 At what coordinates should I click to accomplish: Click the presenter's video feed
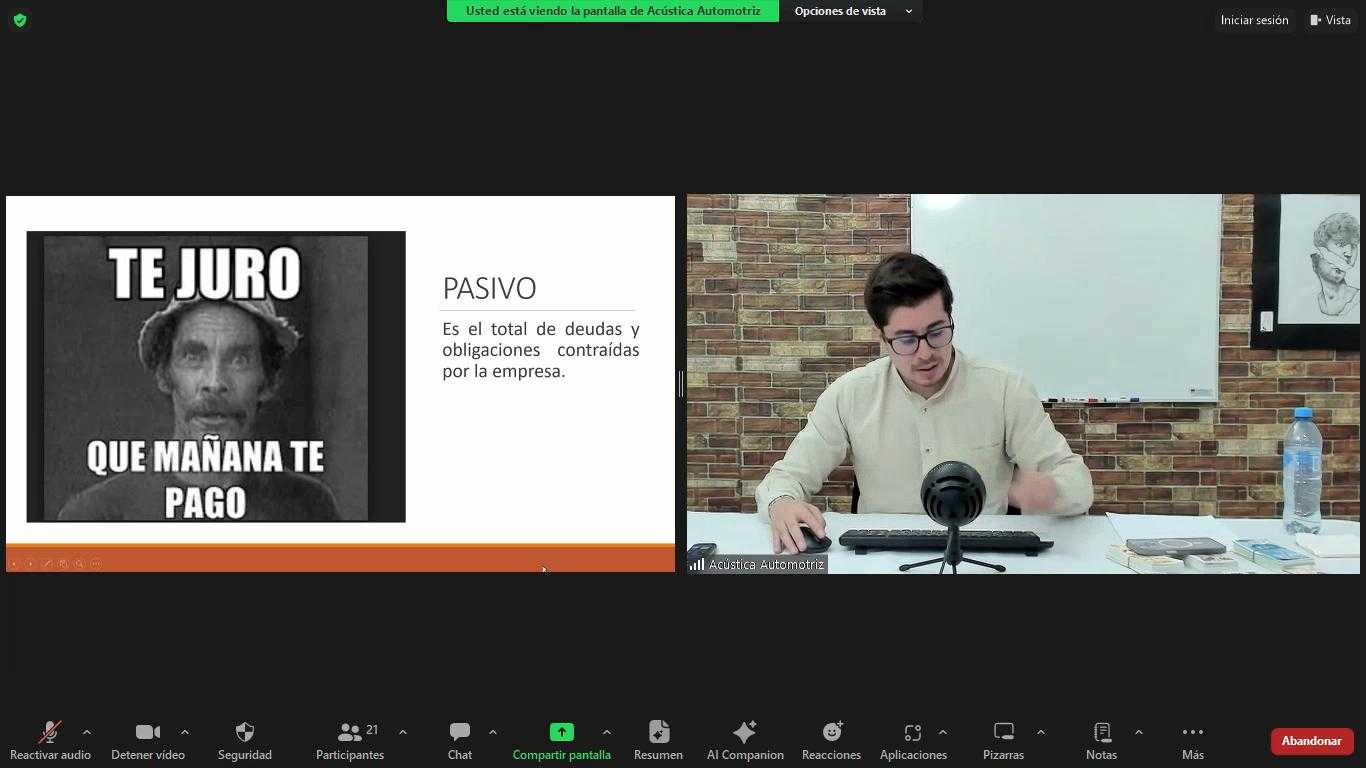(x=1023, y=384)
